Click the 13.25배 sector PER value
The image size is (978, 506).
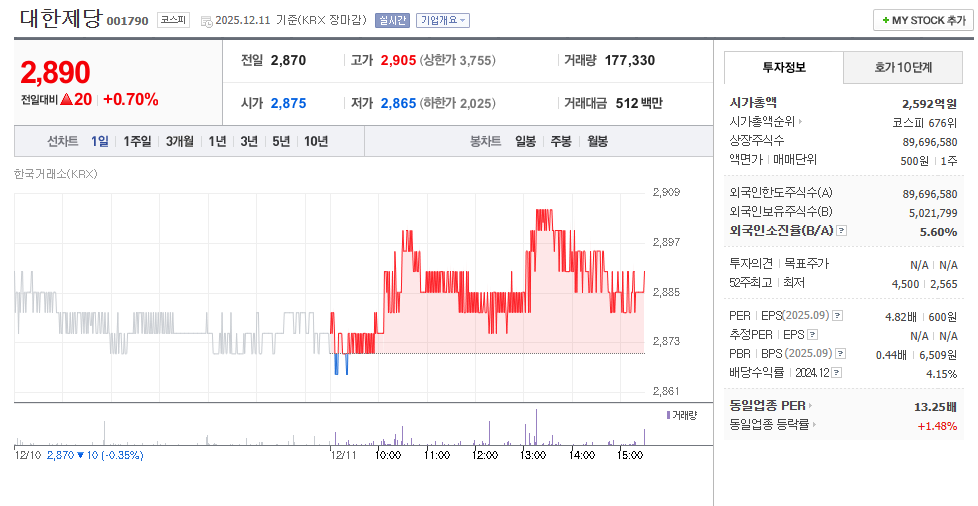pos(936,407)
